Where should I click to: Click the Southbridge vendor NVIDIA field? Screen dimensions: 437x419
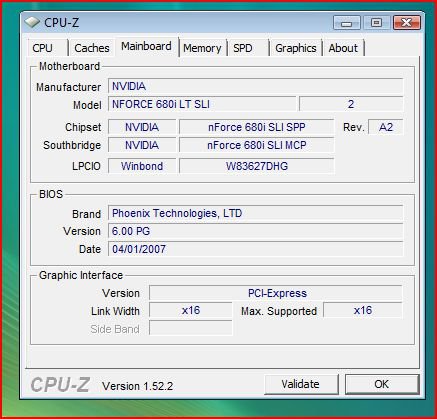pyautogui.click(x=142, y=145)
